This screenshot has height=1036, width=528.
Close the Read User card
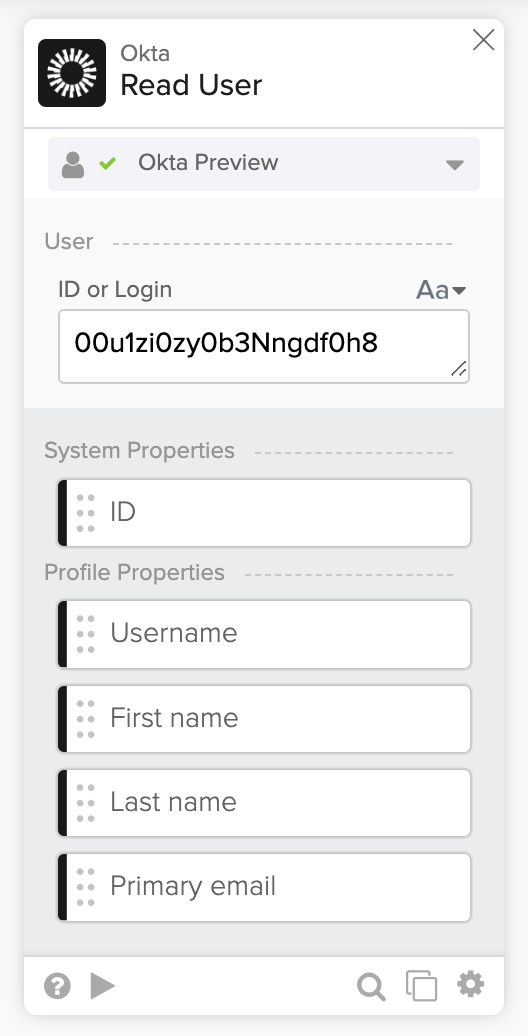[484, 40]
